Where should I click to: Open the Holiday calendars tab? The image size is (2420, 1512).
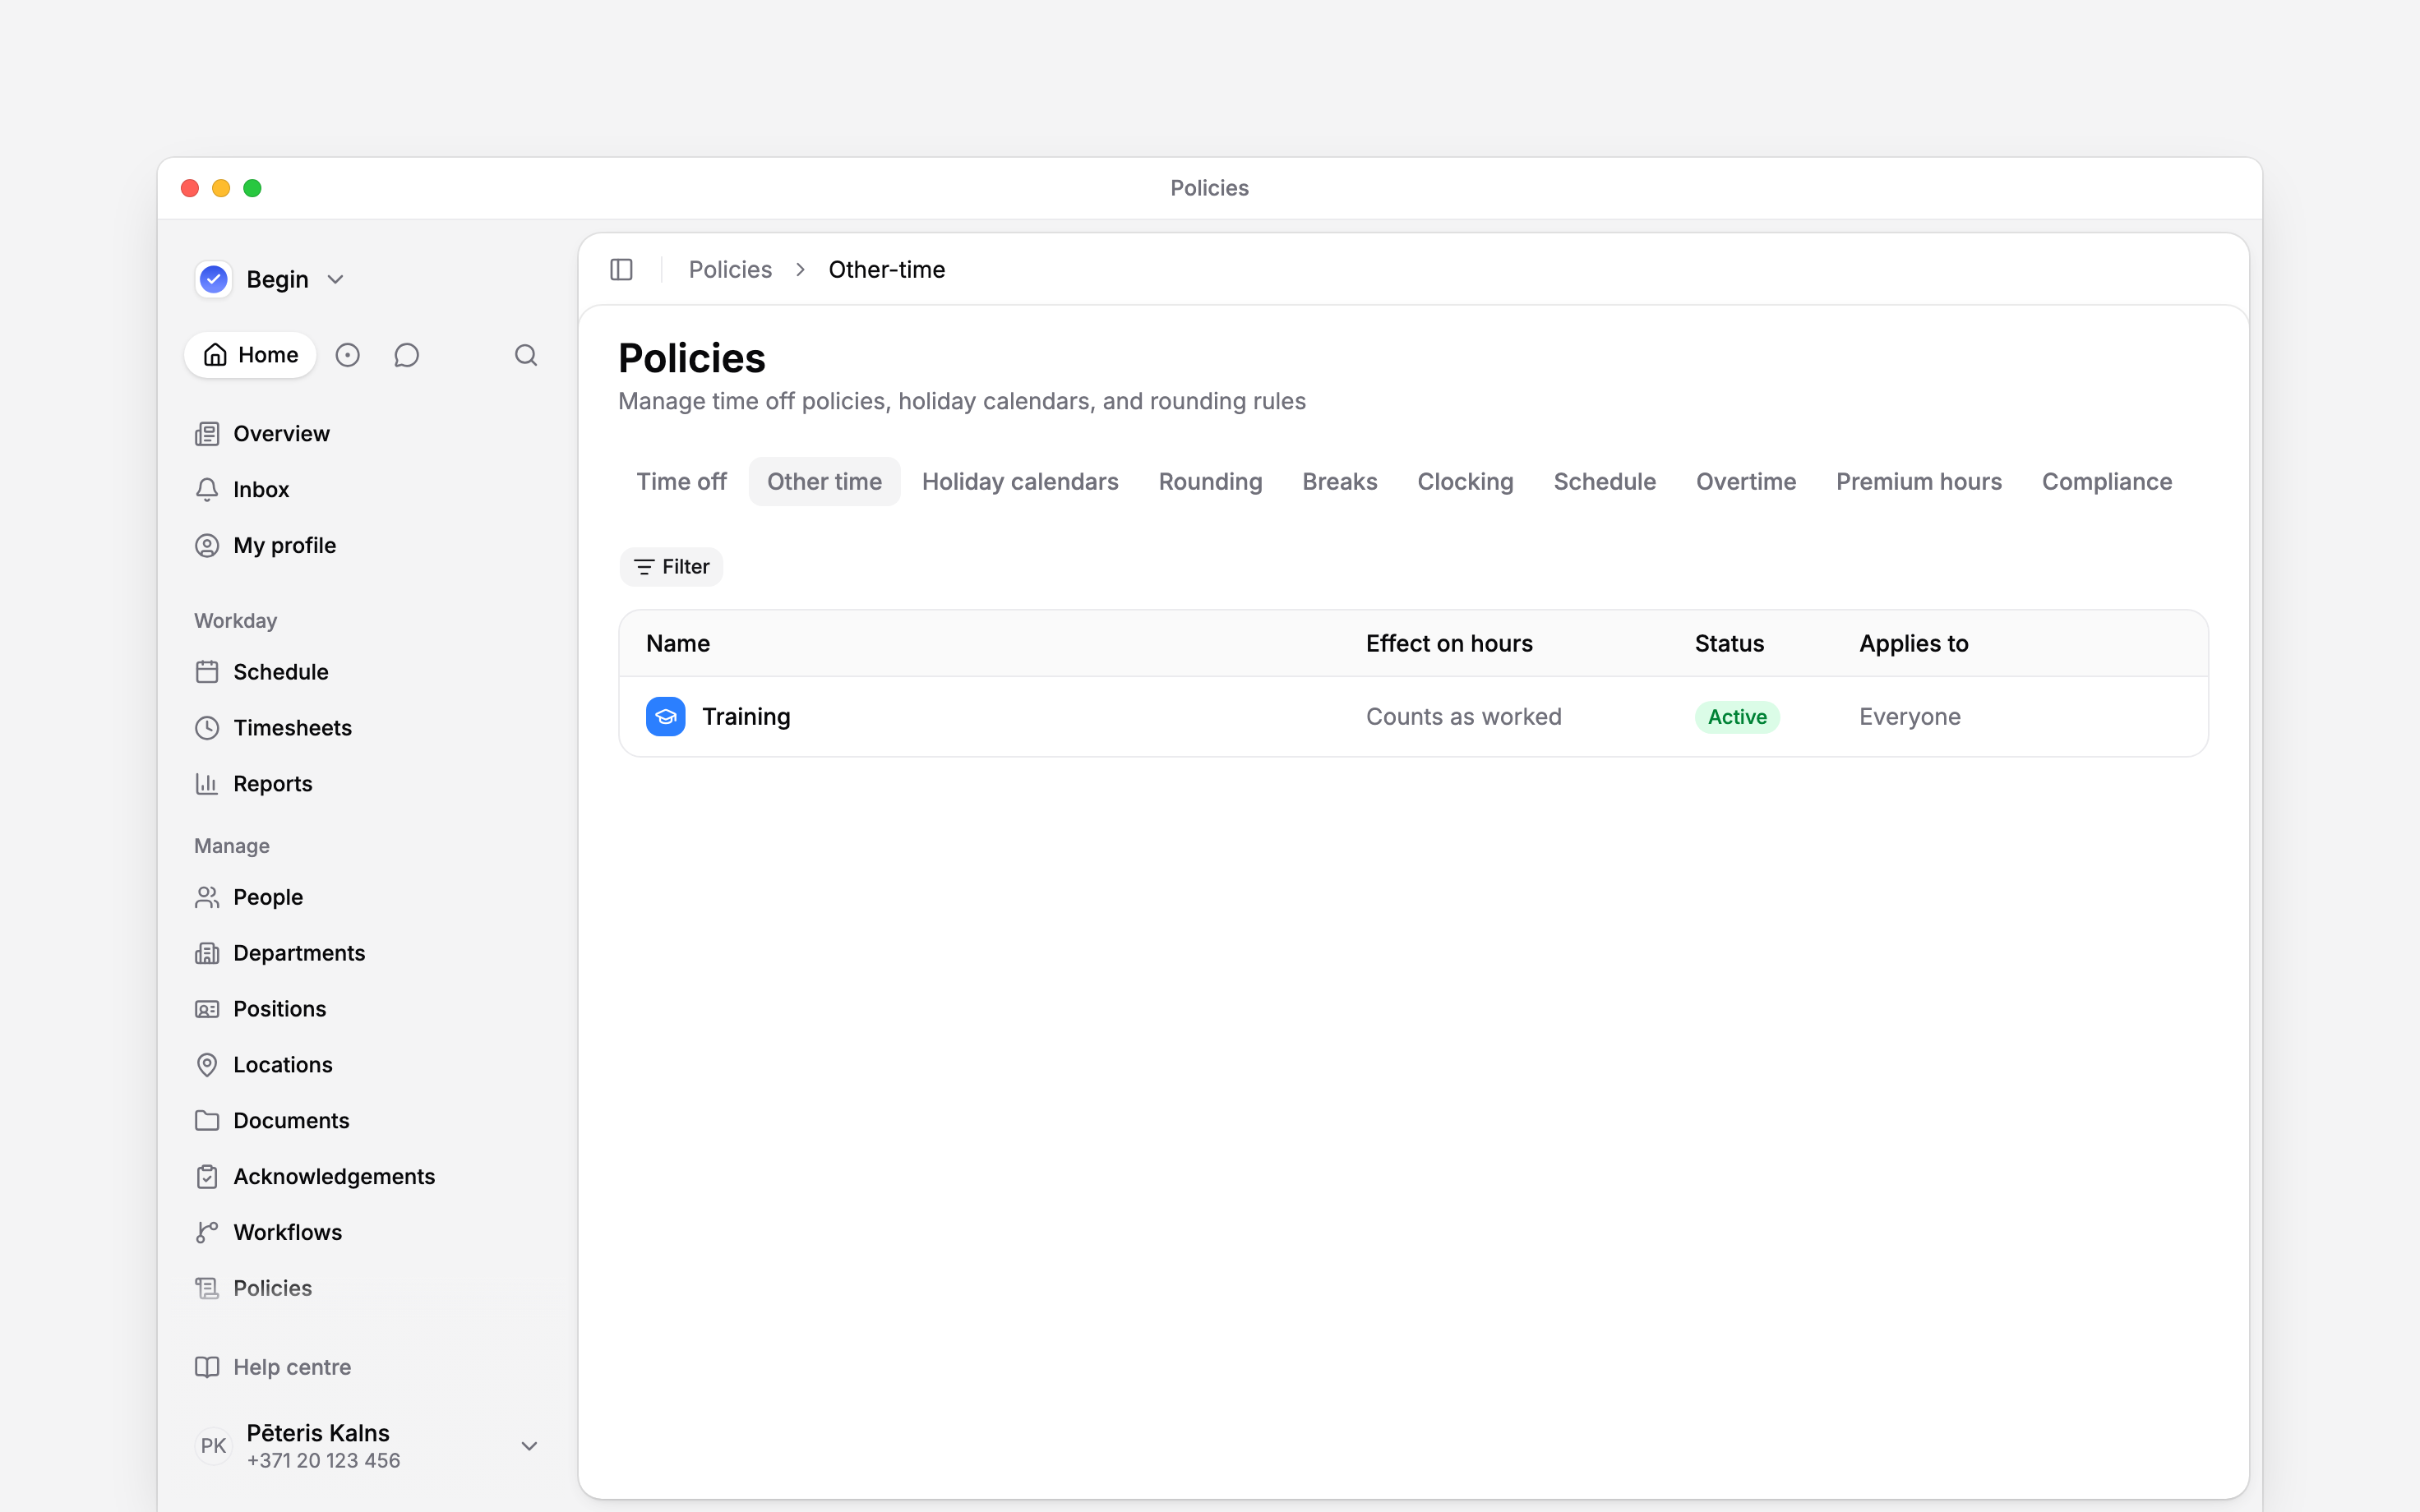tap(1020, 482)
